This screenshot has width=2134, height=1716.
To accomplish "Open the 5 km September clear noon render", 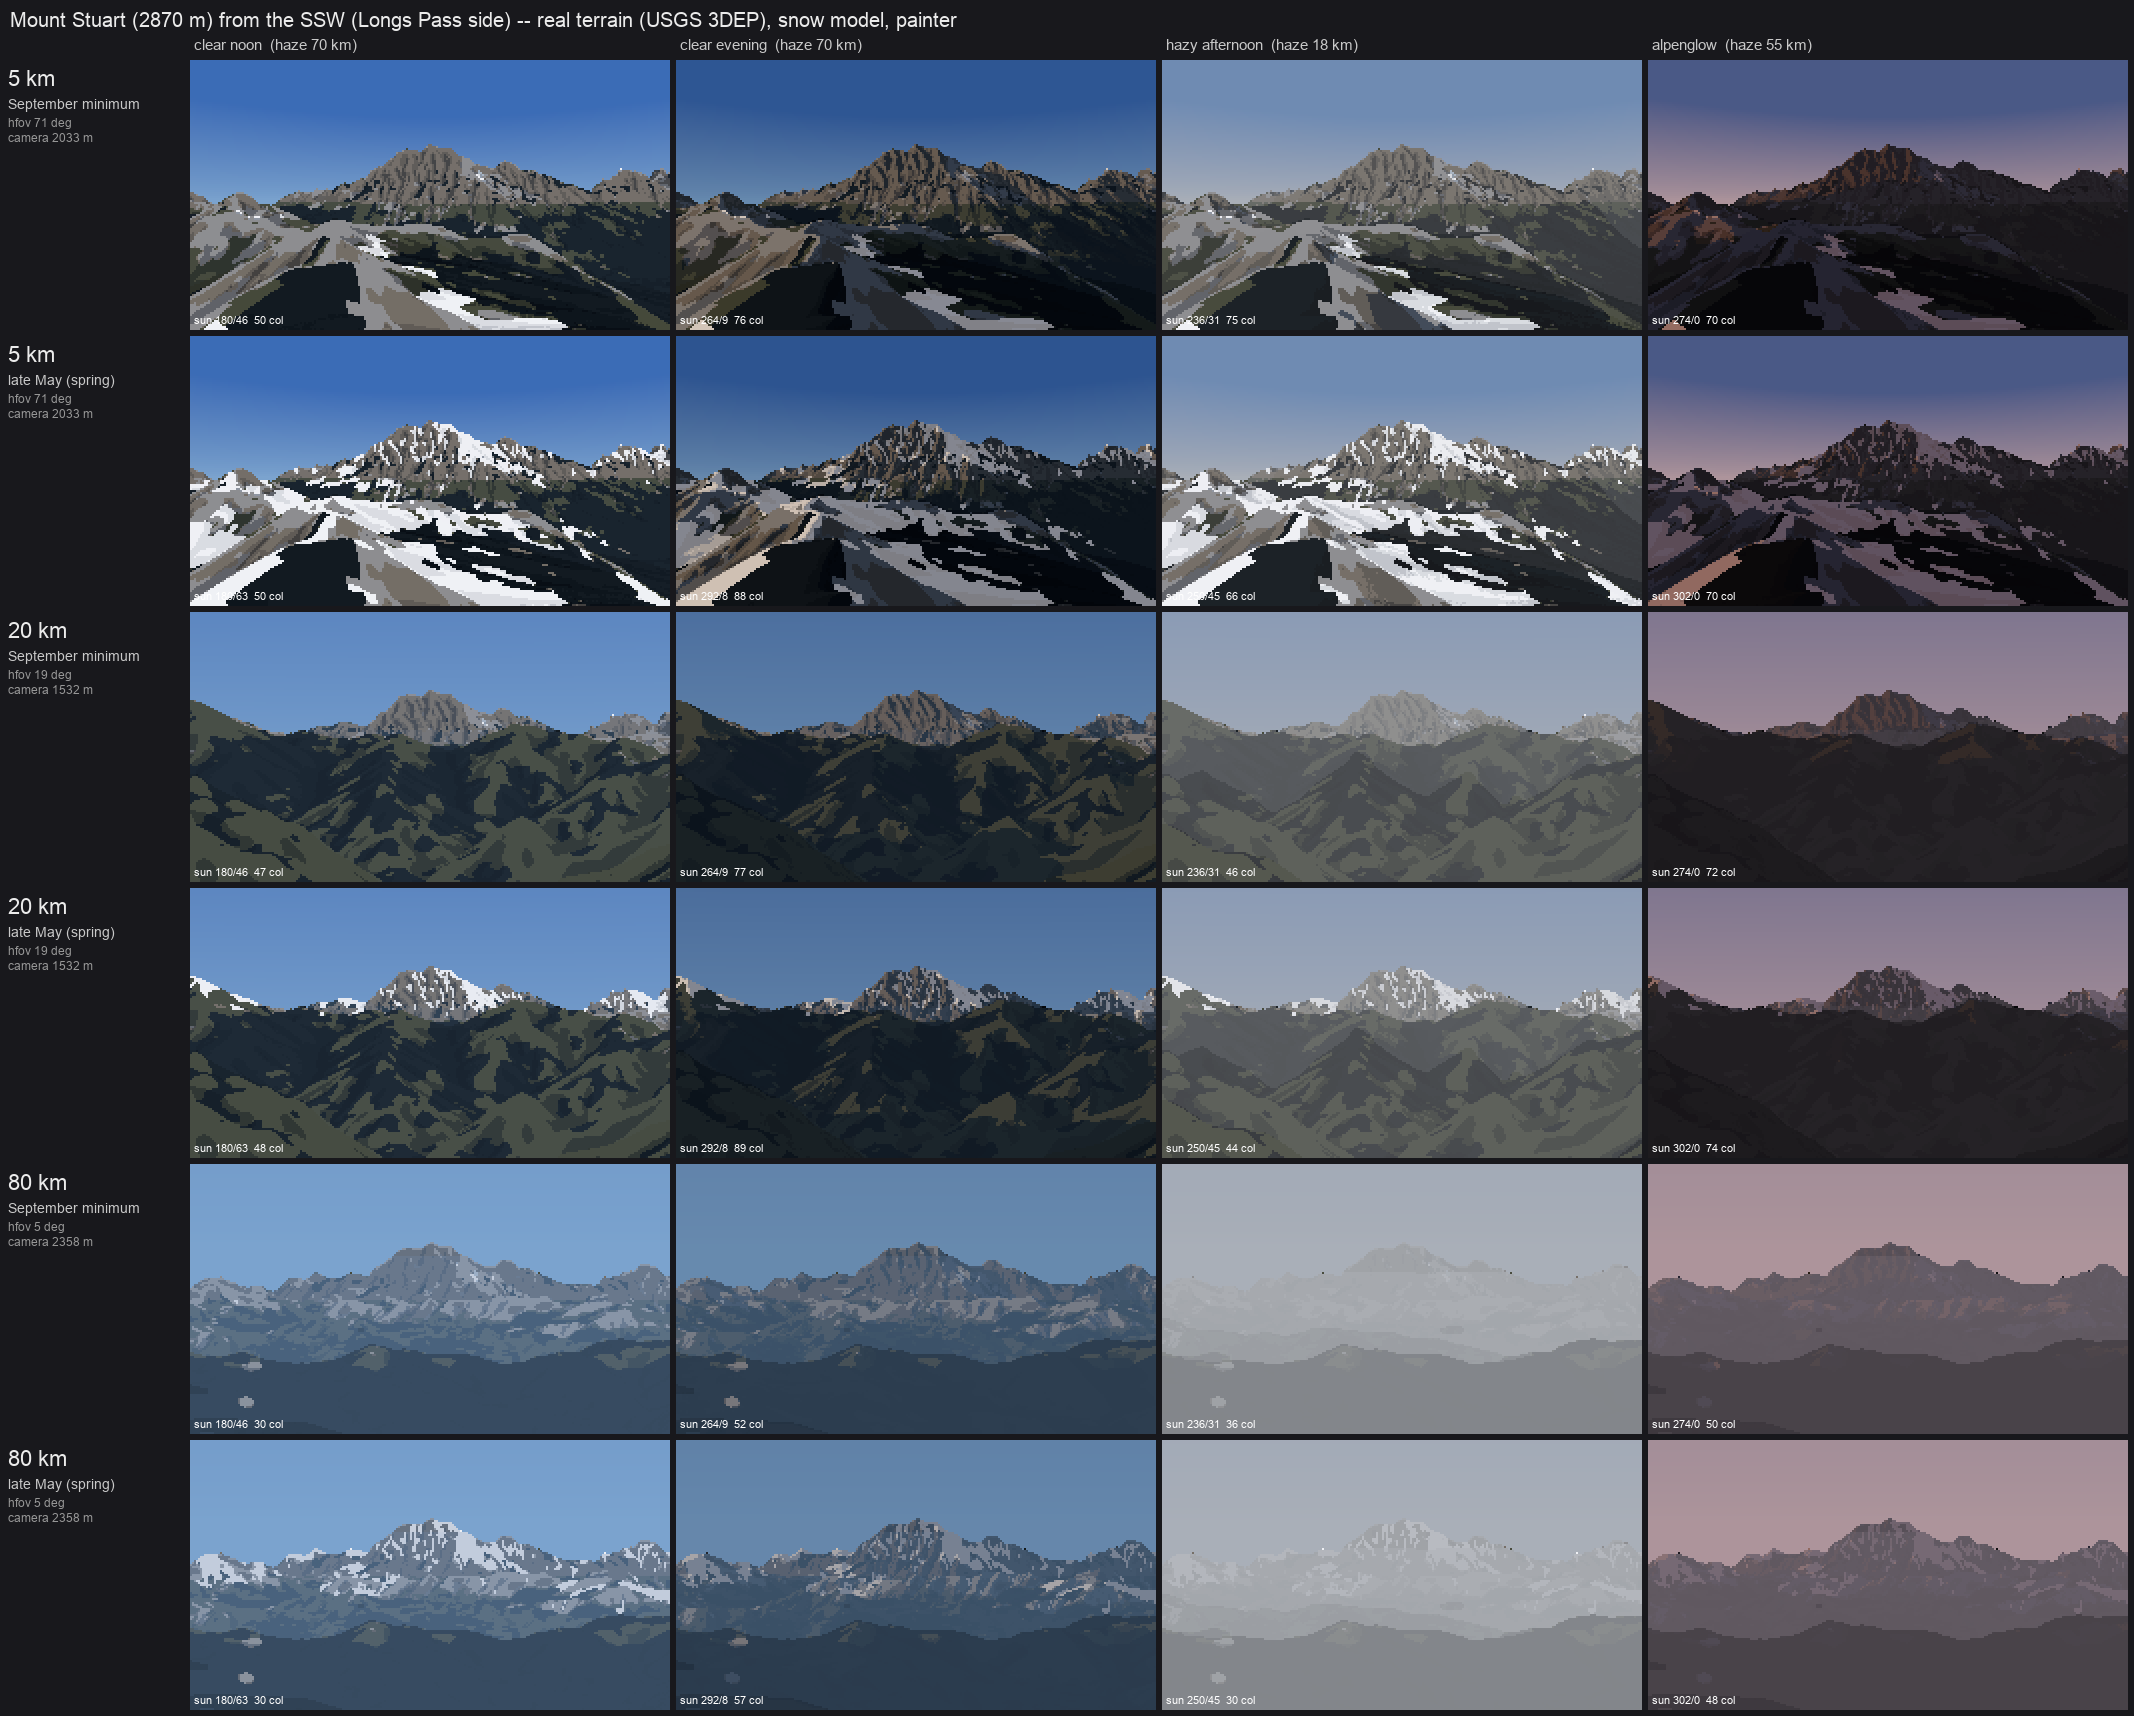I will (x=430, y=195).
